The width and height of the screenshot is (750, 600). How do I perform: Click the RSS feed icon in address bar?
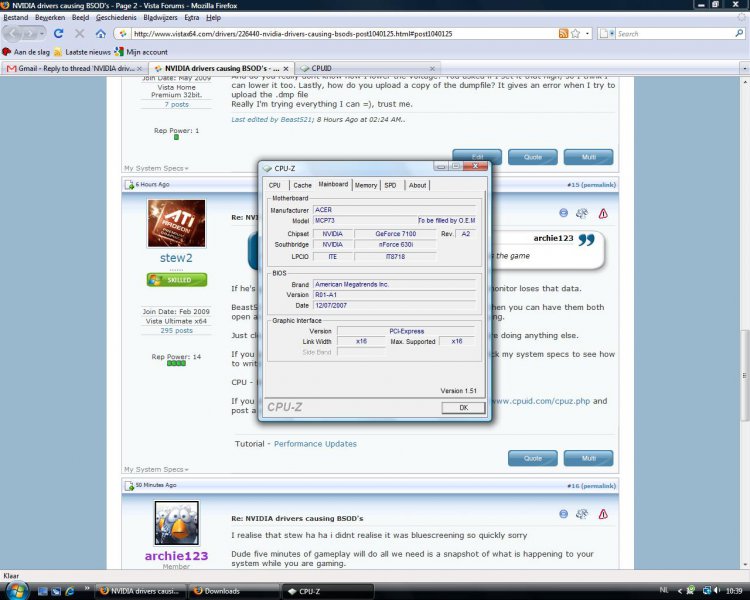(x=563, y=33)
